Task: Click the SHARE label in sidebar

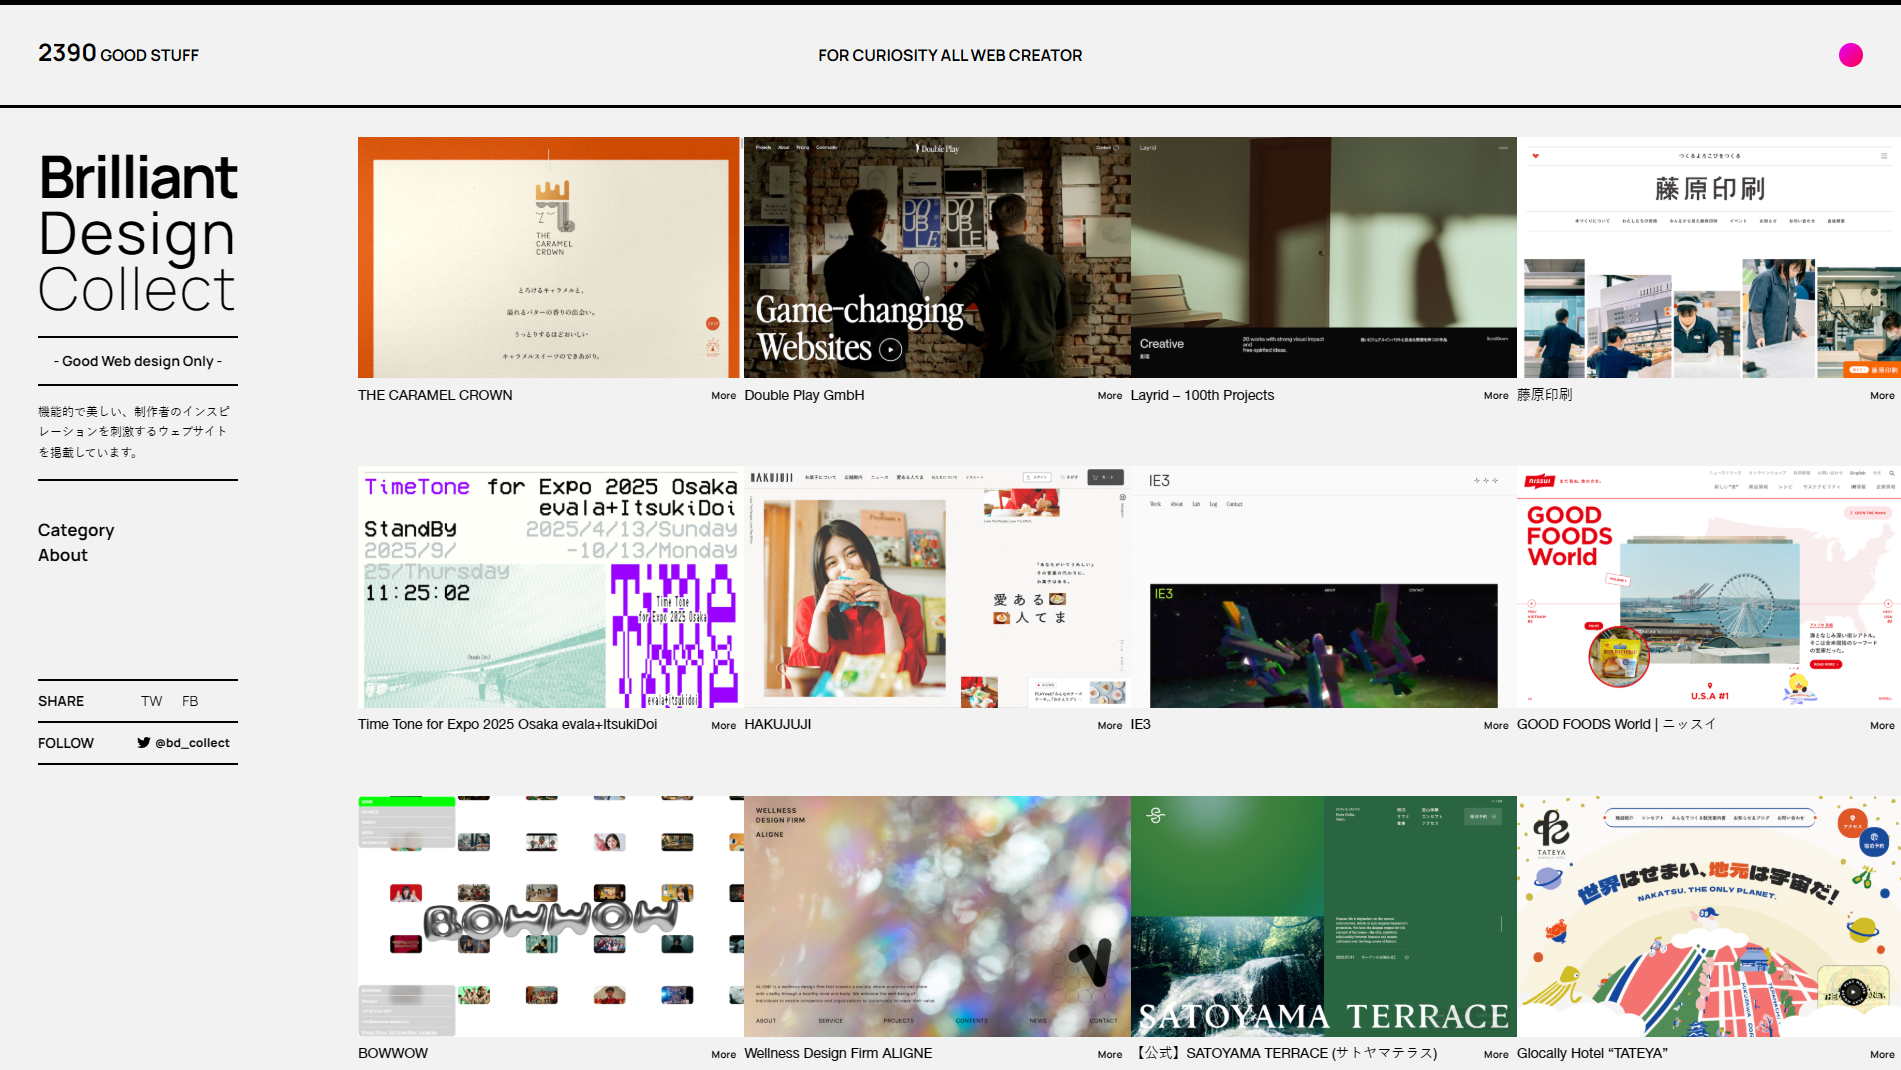Action: [x=61, y=701]
